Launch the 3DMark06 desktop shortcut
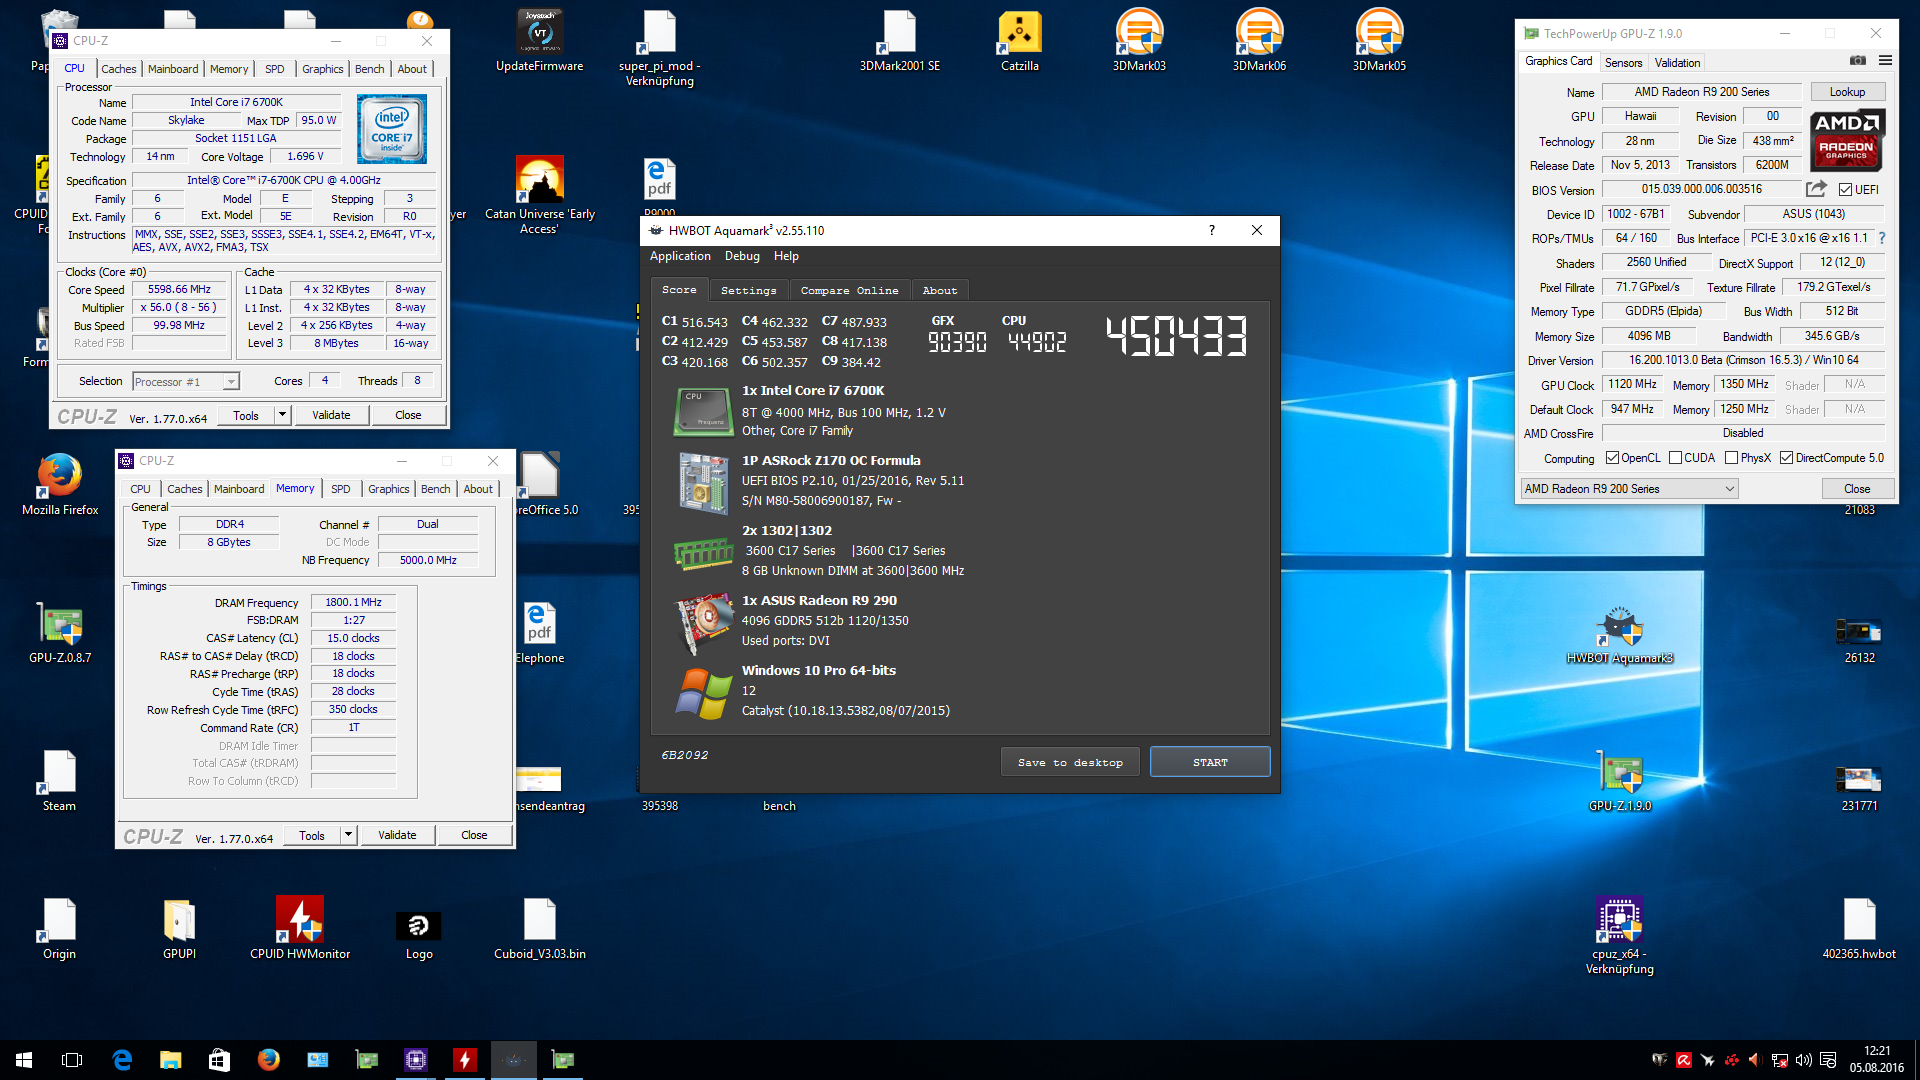The width and height of the screenshot is (1920, 1080). 1259,40
